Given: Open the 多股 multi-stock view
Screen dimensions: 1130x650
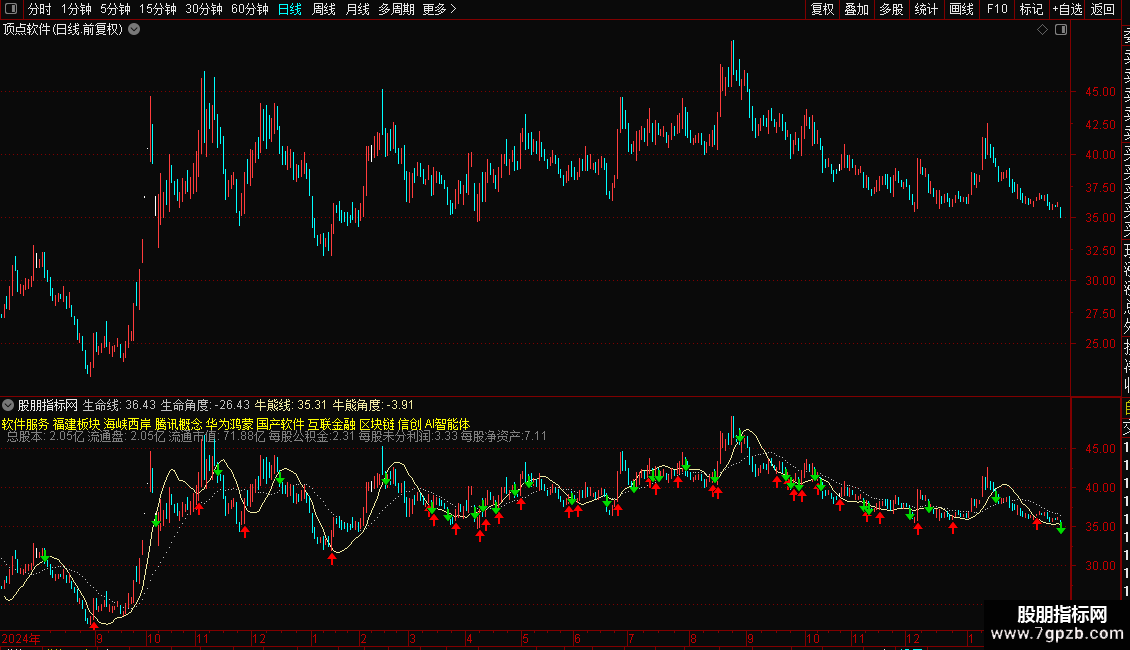Looking at the screenshot, I should pos(891,9).
